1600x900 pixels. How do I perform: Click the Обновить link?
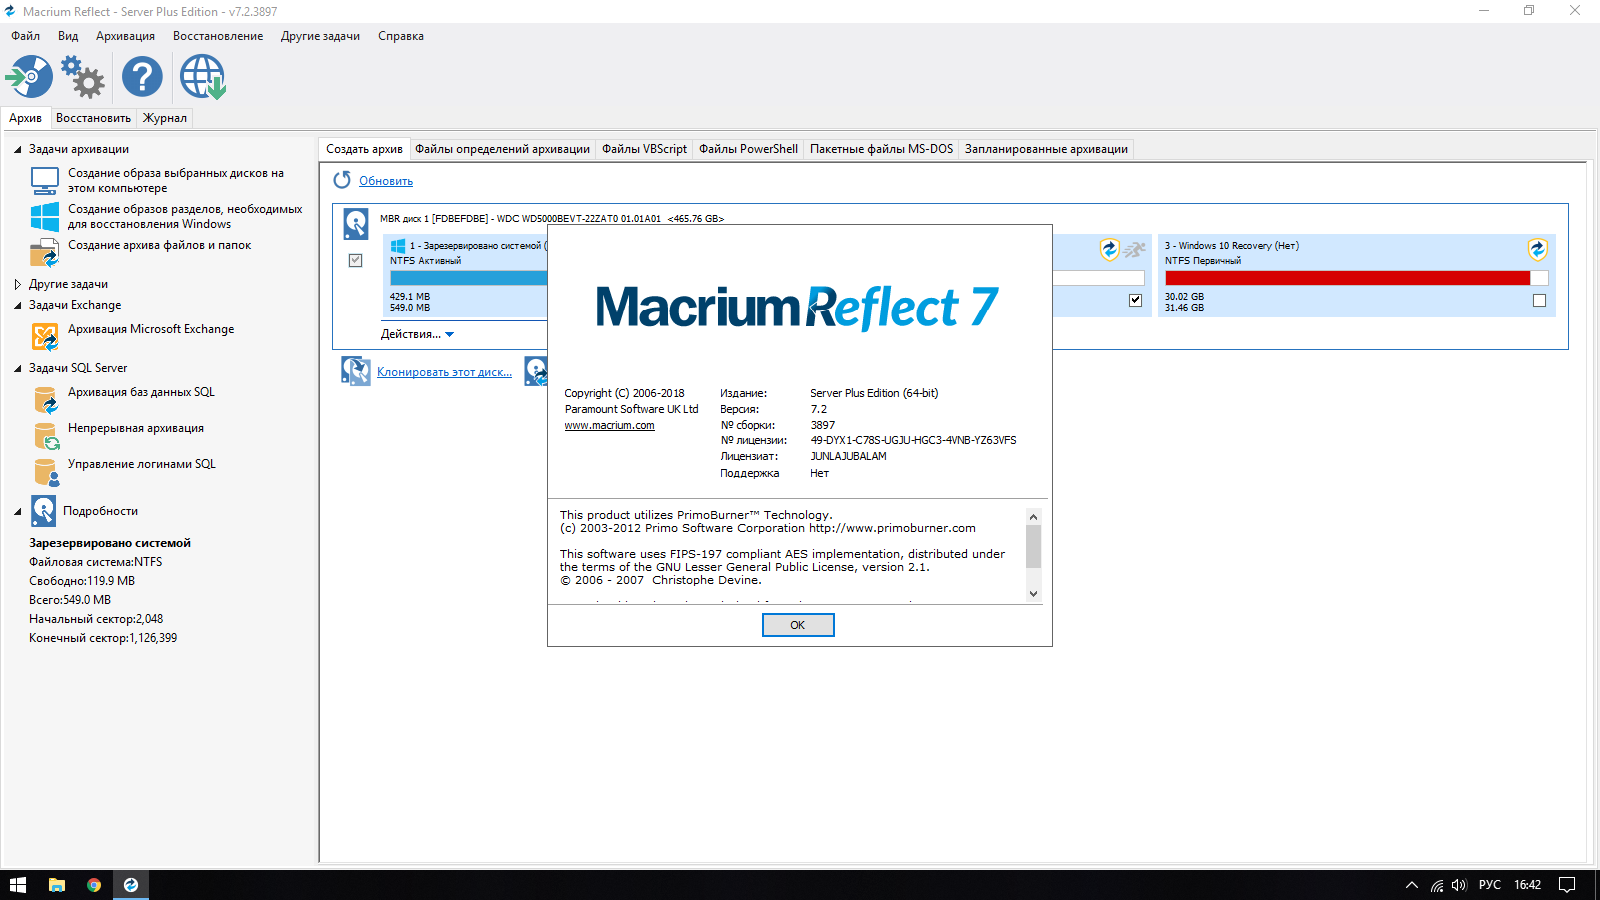[x=386, y=181]
